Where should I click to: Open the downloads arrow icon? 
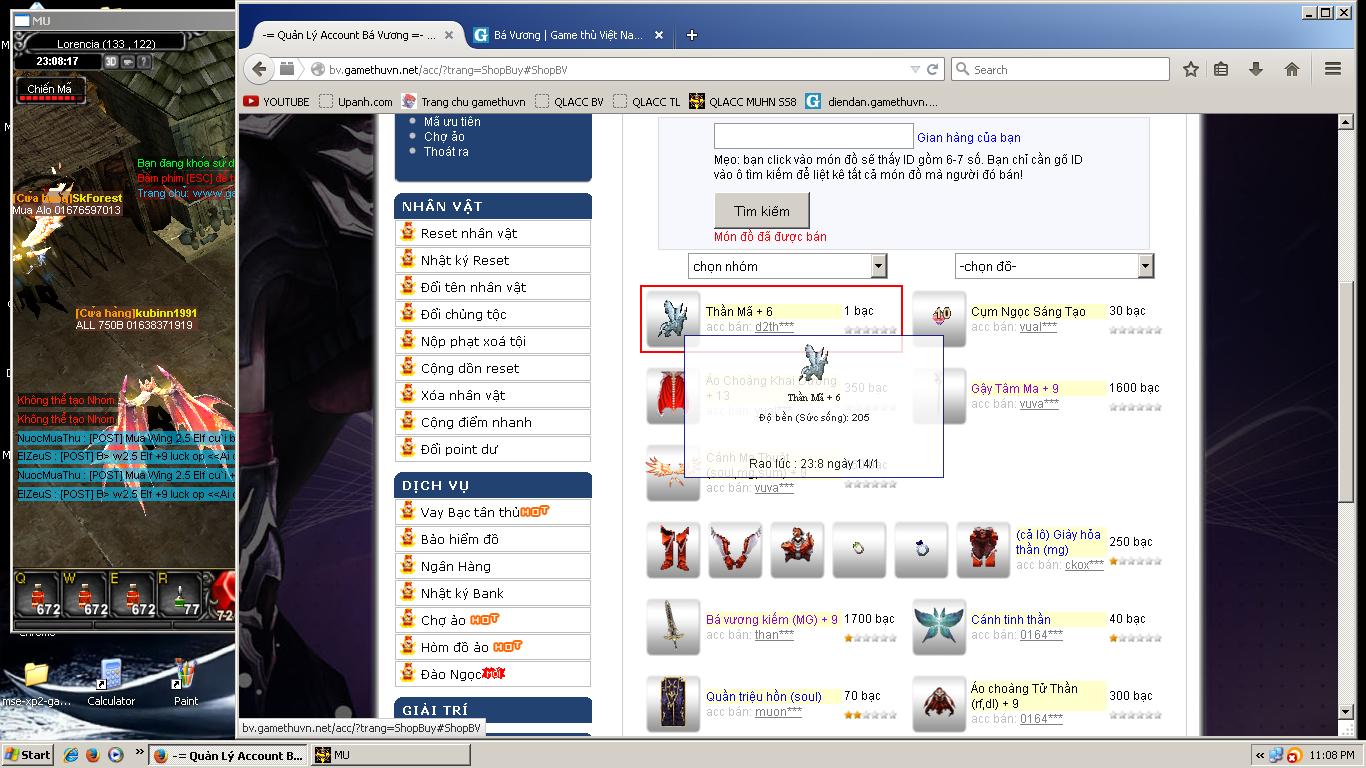click(1256, 69)
